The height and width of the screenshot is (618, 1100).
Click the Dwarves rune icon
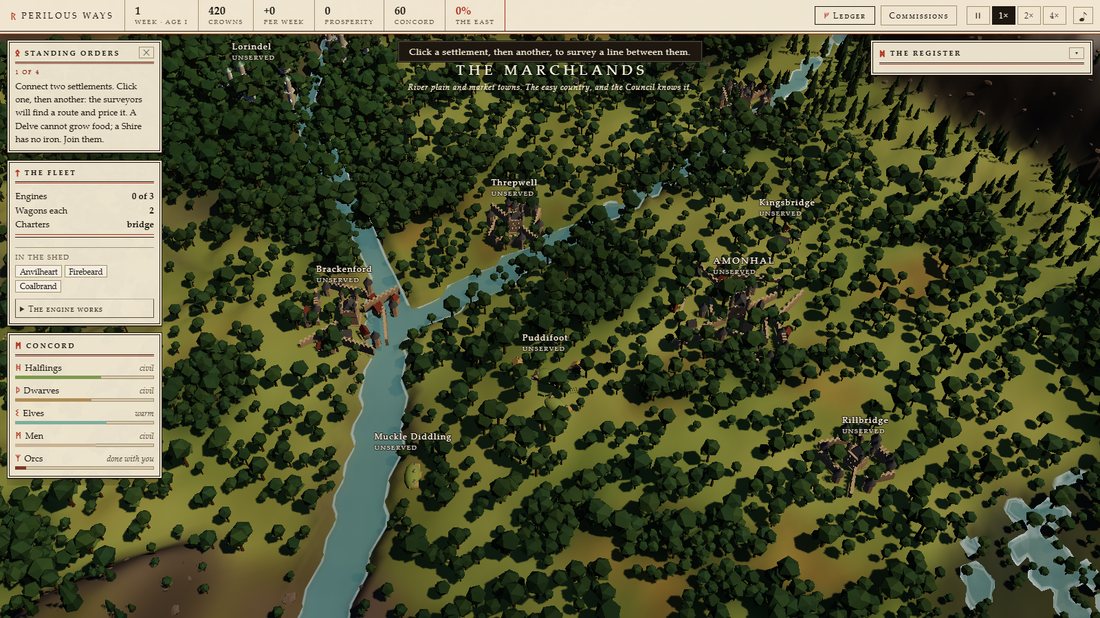pos(18,390)
